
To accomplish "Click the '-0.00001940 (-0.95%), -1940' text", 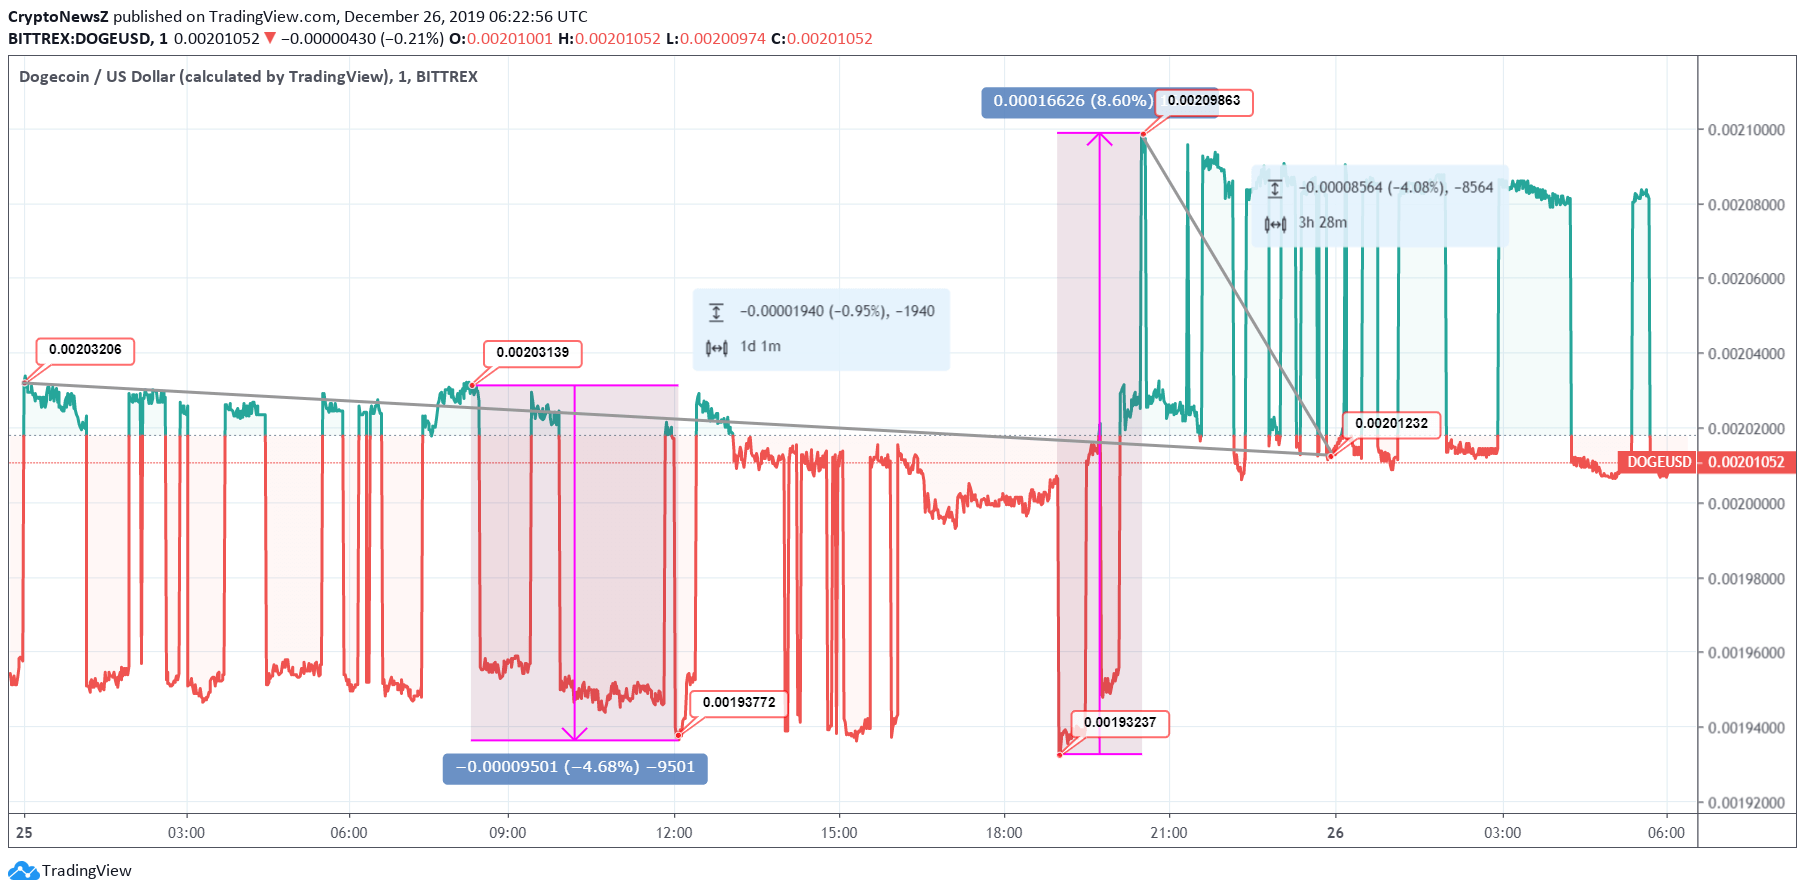I will (837, 312).
